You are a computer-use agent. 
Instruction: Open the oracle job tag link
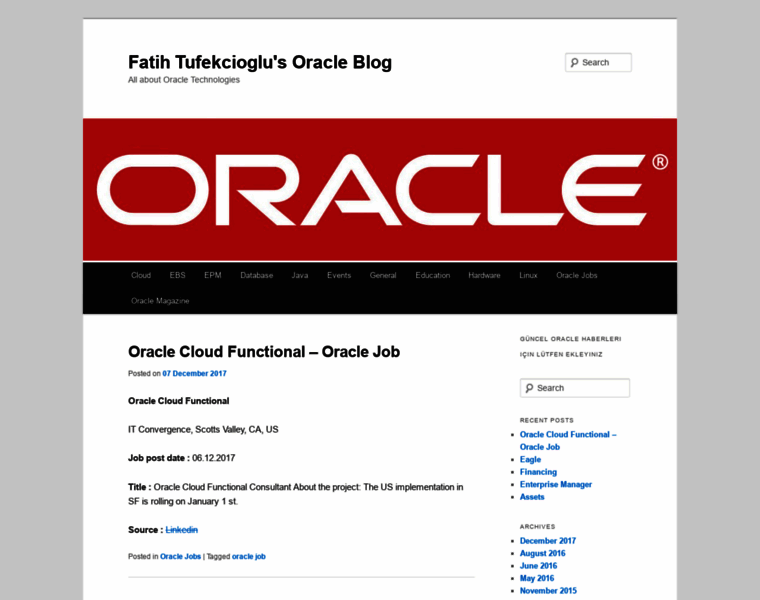[249, 556]
